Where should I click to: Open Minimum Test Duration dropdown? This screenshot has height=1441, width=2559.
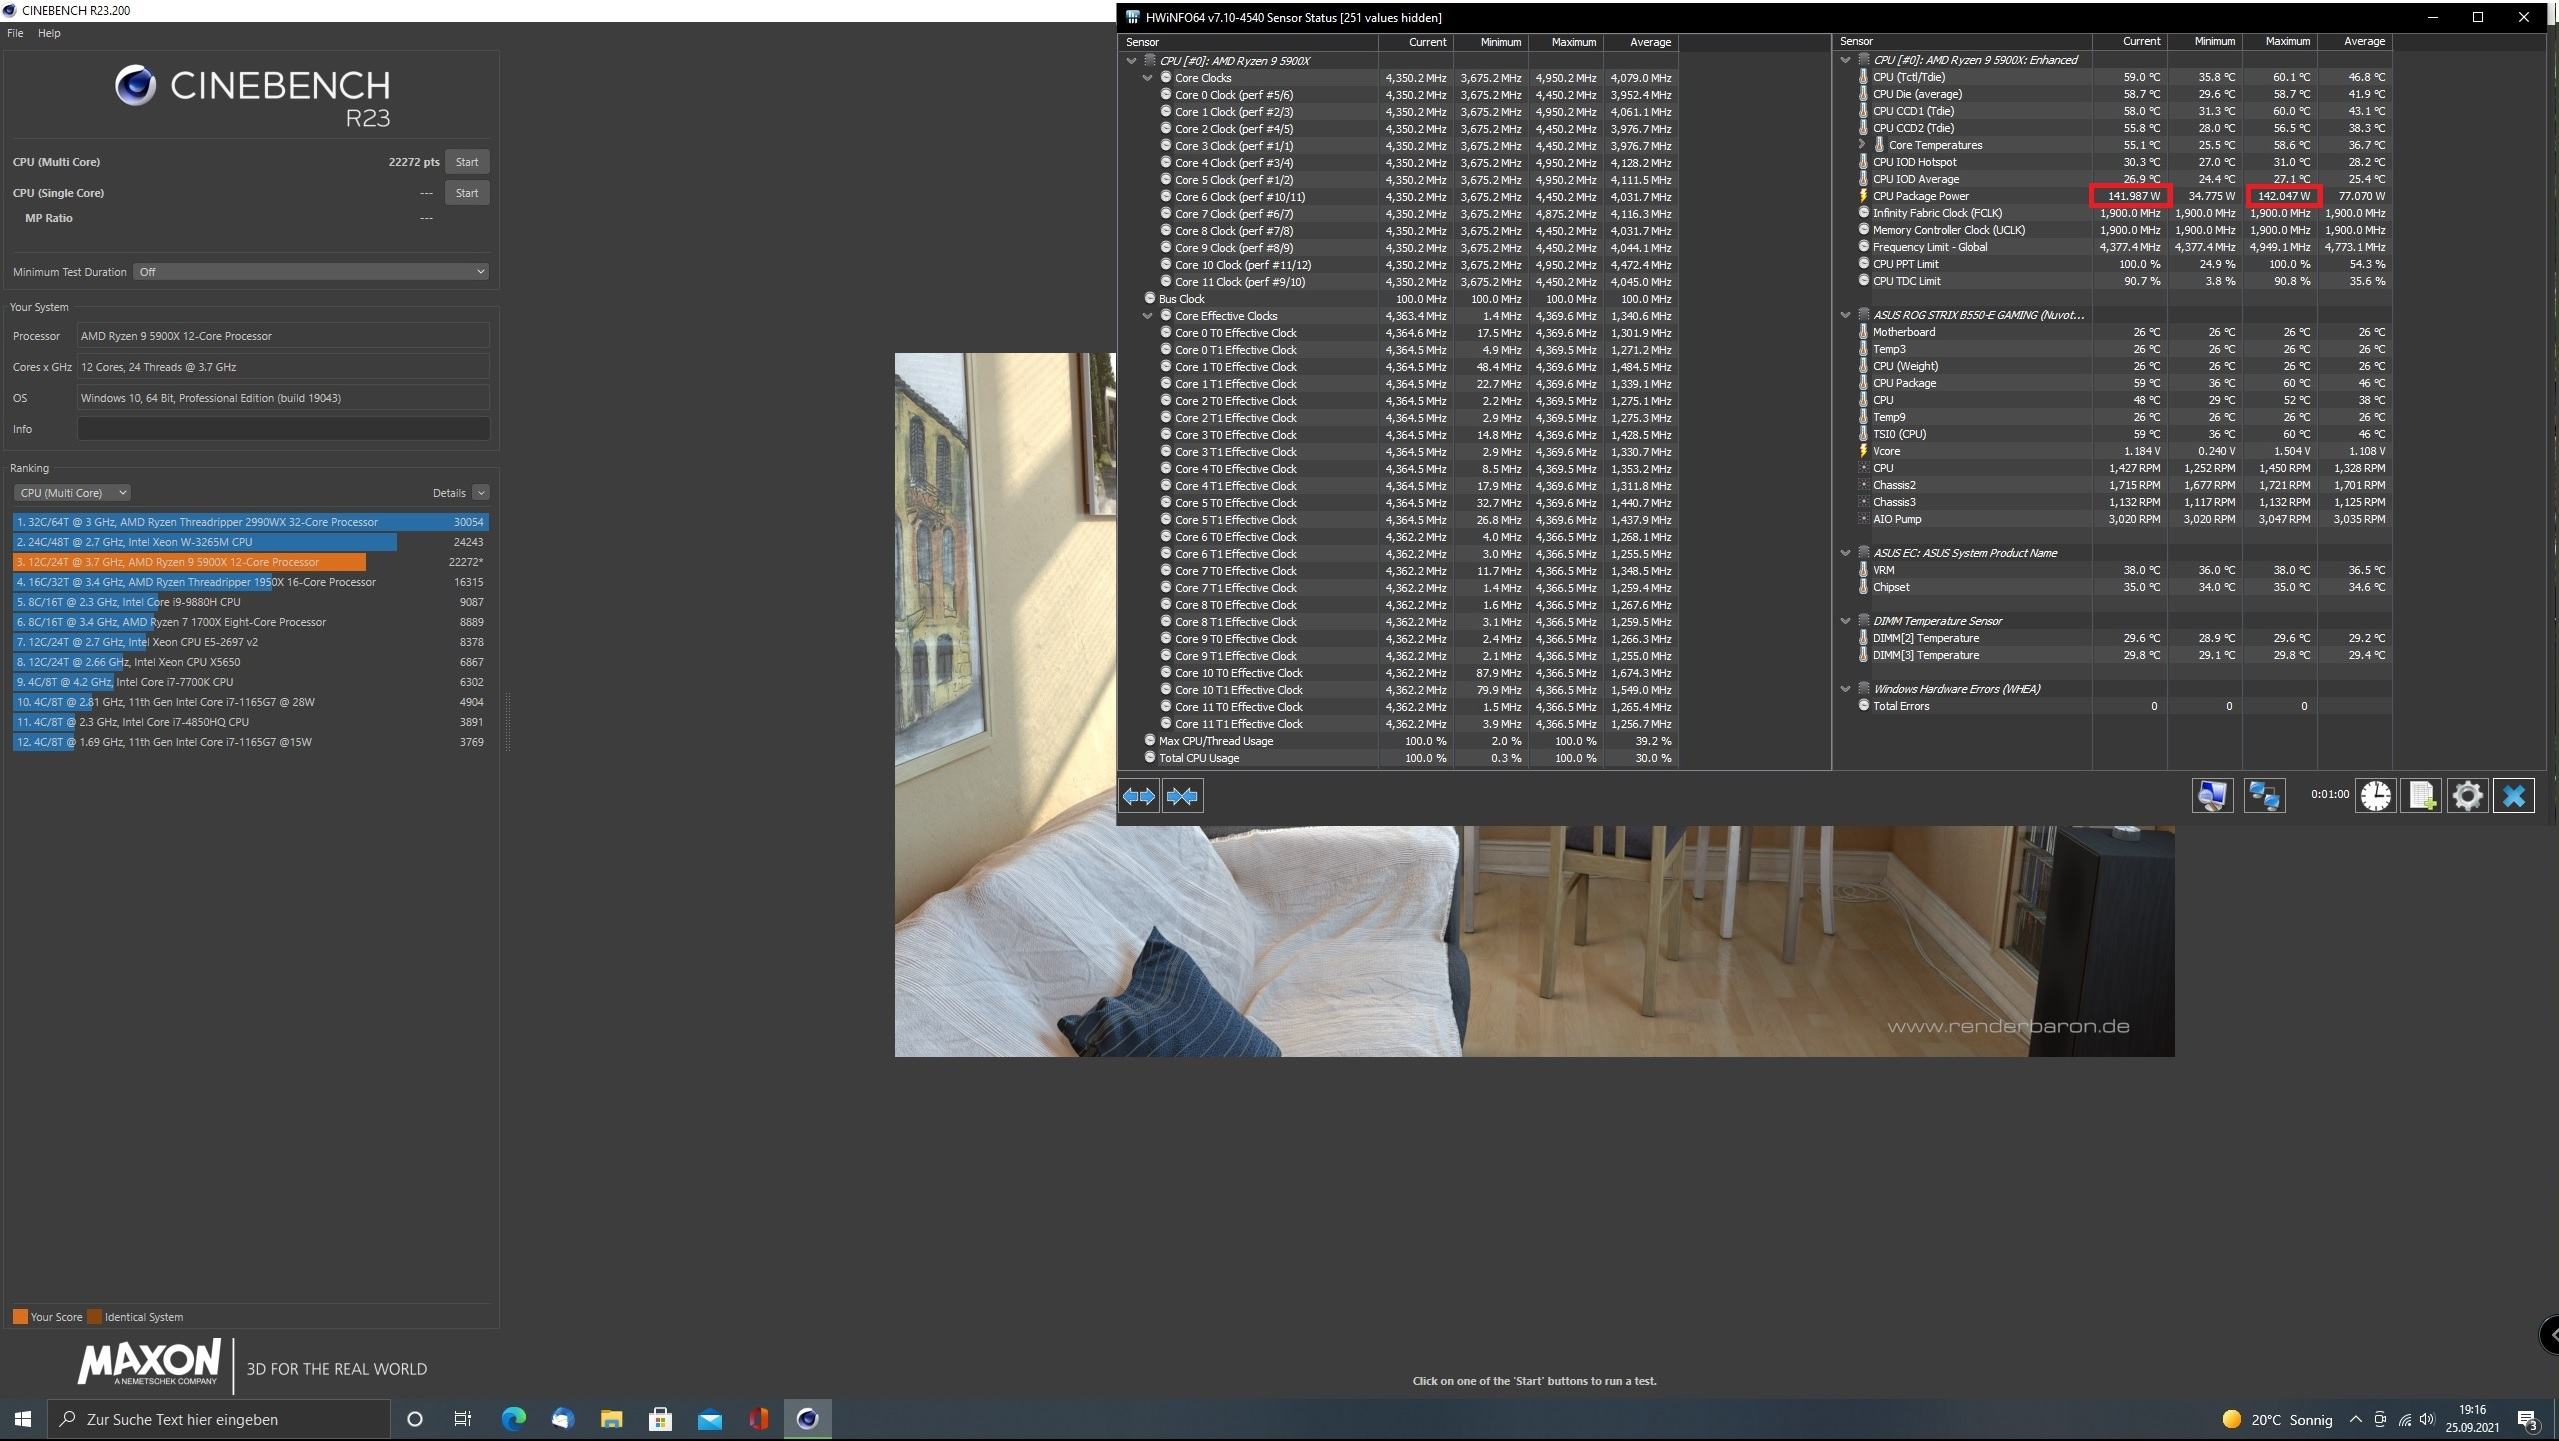(x=311, y=272)
